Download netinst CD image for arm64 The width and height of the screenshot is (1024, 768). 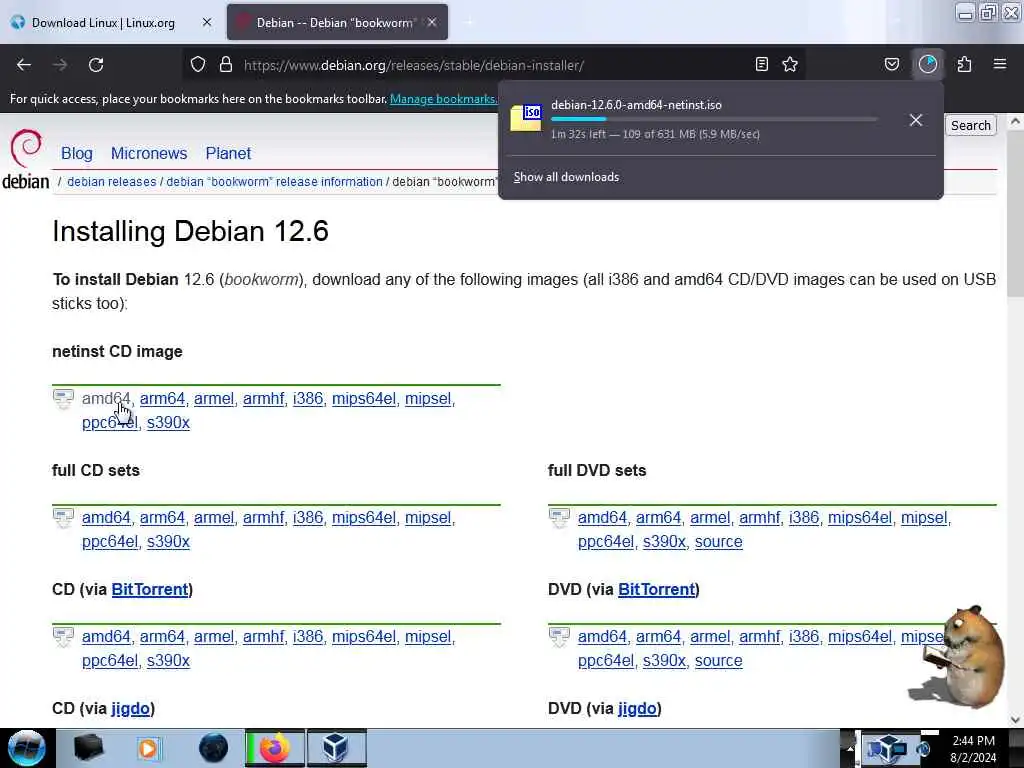[162, 398]
